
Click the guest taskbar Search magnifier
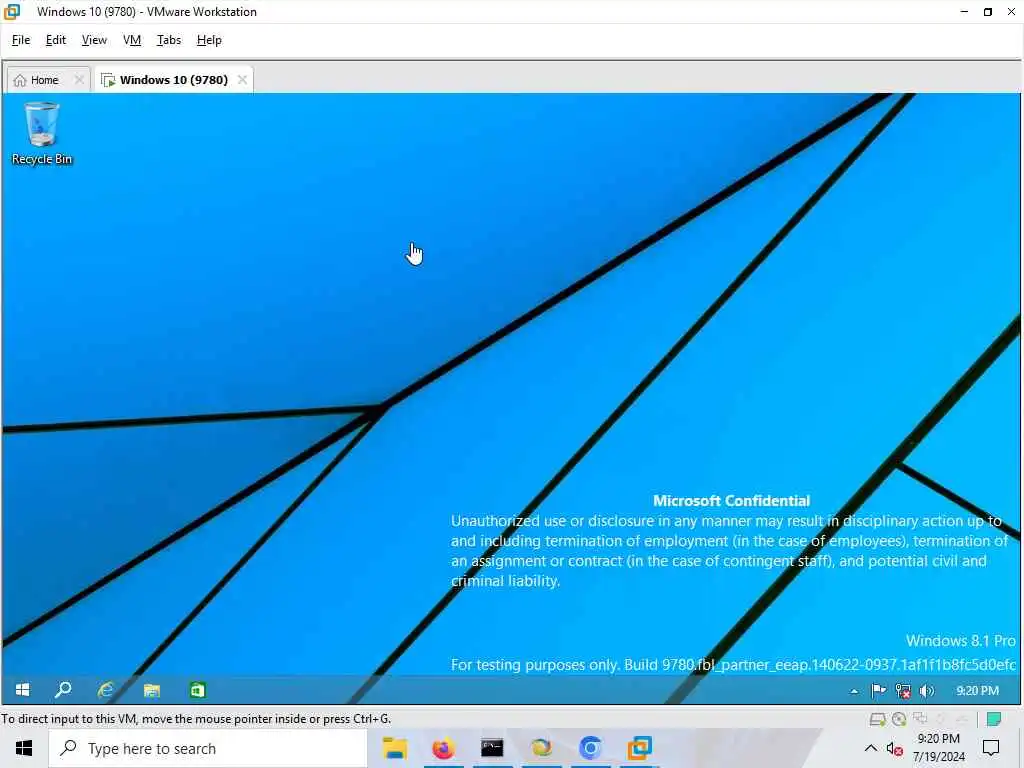(x=63, y=690)
